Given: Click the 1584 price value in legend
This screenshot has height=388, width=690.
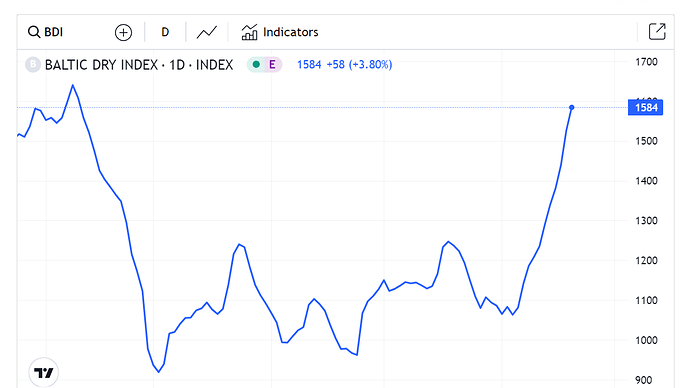Looking at the screenshot, I should pos(309,65).
